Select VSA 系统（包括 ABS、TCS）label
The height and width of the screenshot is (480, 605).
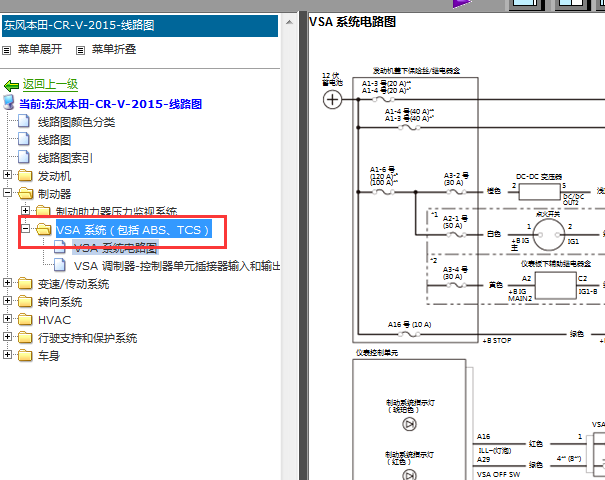point(134,230)
